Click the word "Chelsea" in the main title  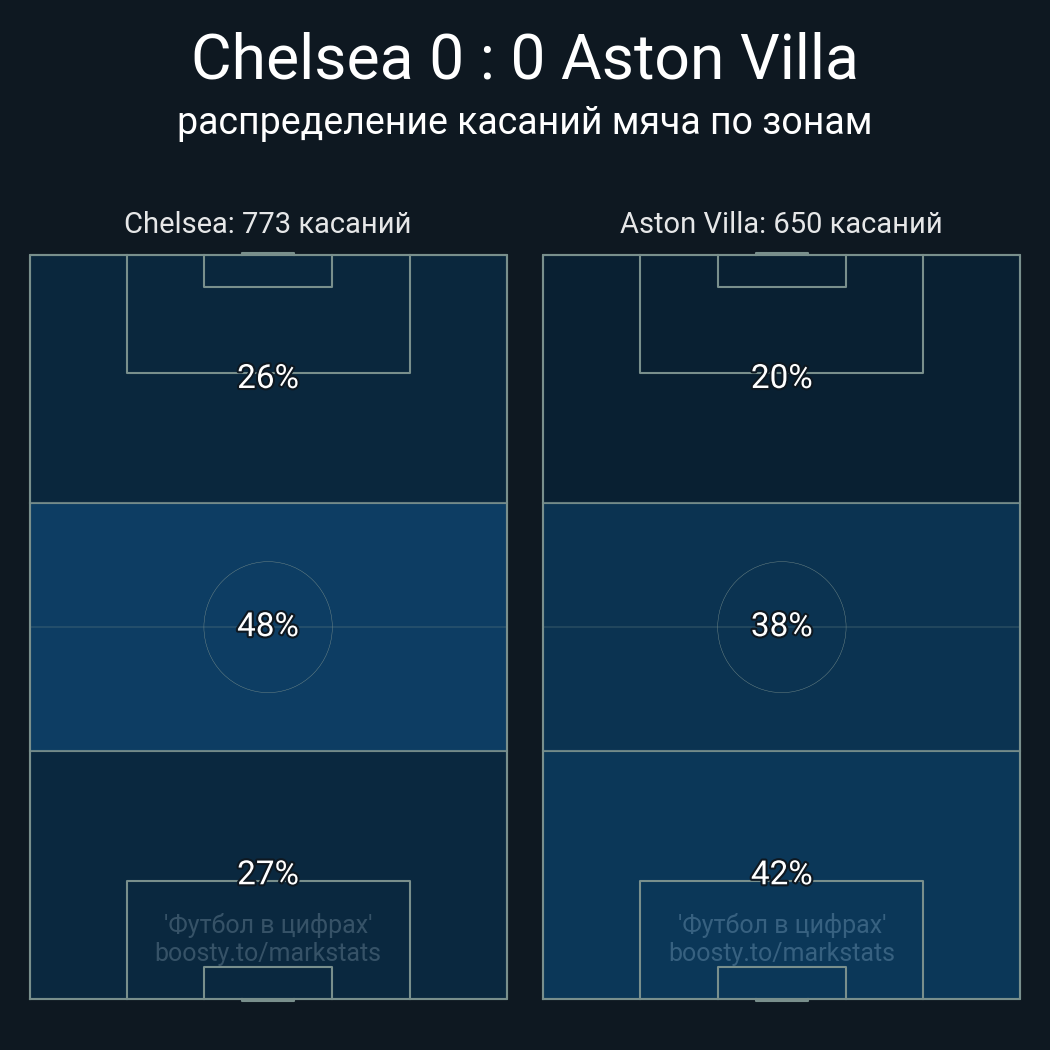tap(301, 58)
